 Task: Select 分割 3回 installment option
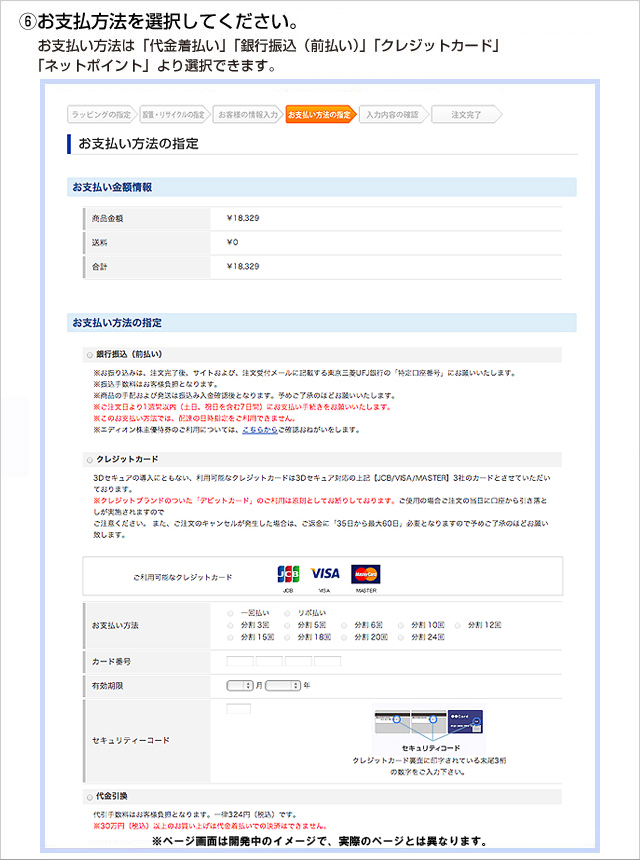coord(230,625)
